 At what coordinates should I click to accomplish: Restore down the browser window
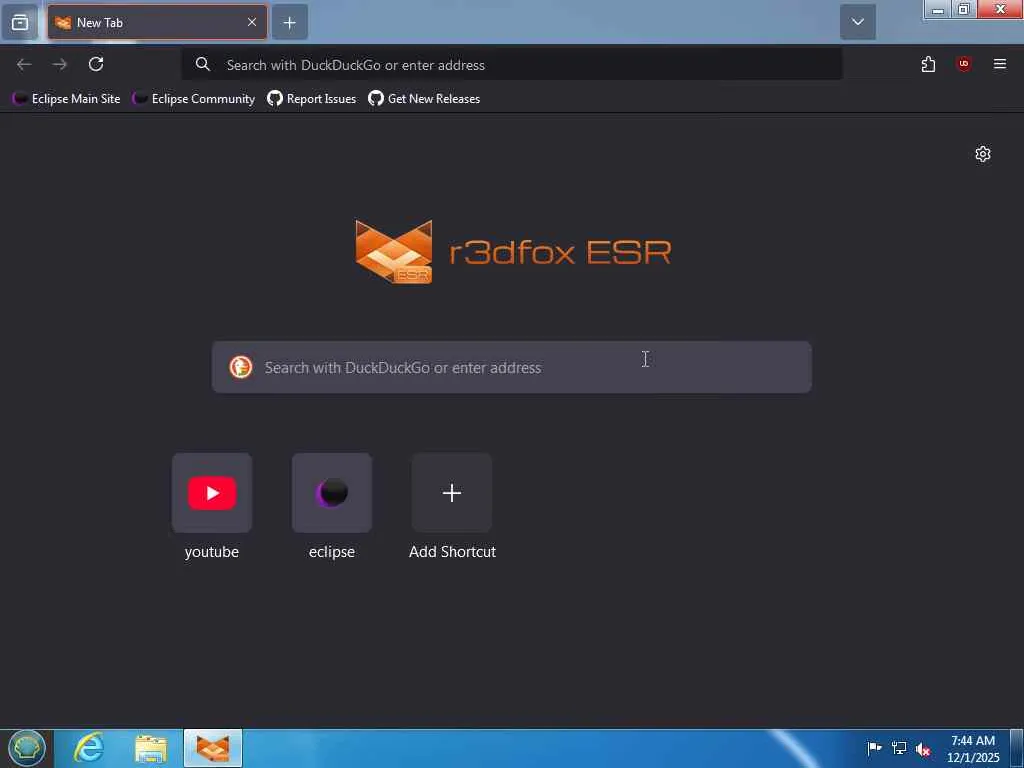pyautogui.click(x=963, y=10)
